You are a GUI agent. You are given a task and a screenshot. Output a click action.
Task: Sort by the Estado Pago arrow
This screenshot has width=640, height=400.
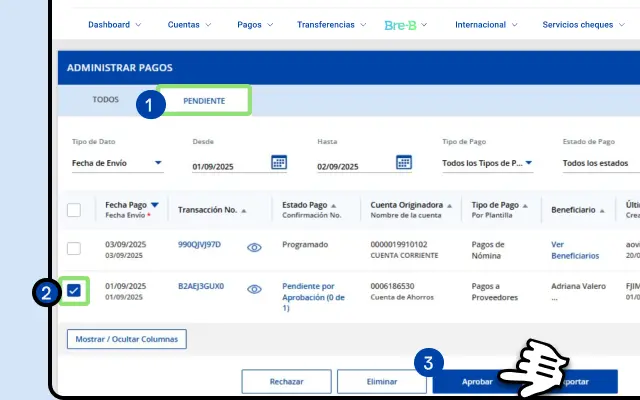[x=333, y=205]
